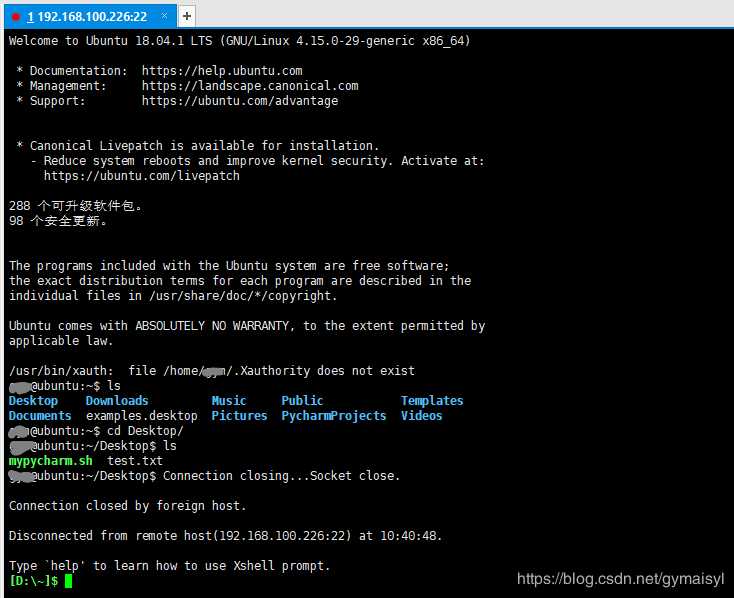Click the https://ubuntu.com/advantage support URL
Viewport: 734px width, 598px height.
(x=240, y=101)
